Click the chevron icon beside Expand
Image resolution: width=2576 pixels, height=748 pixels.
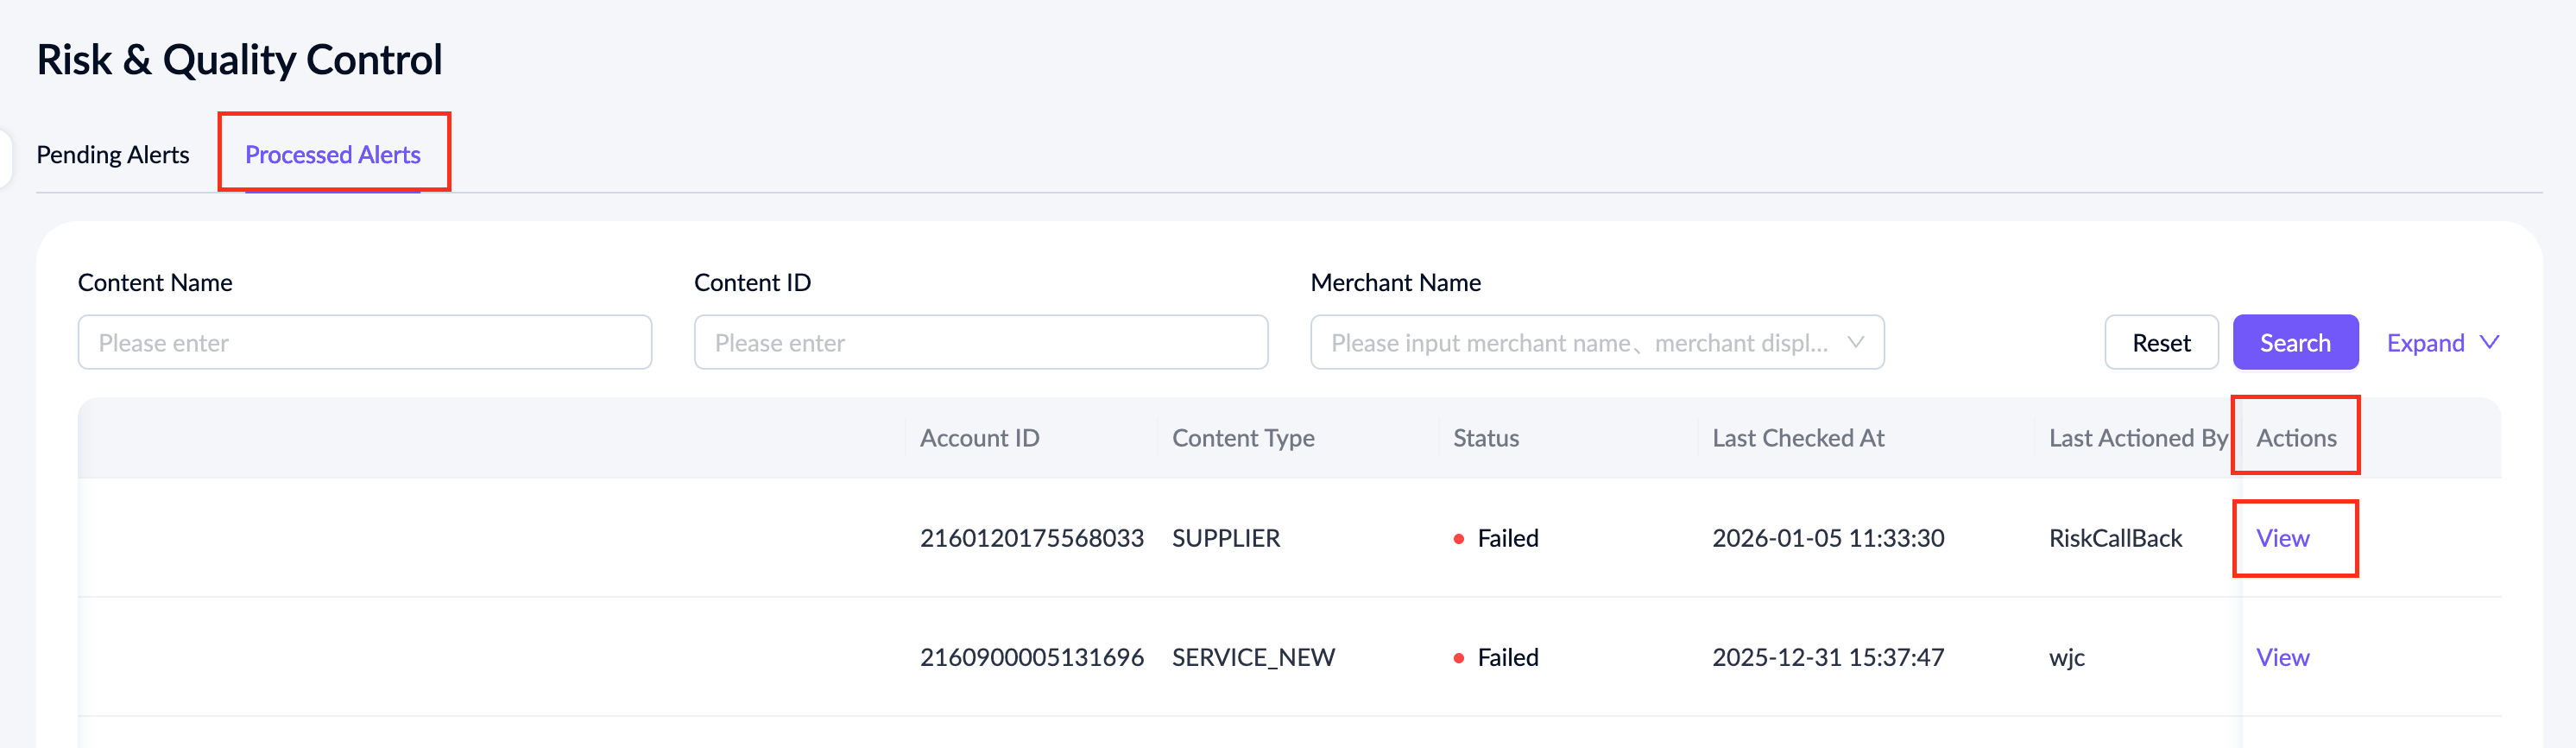pos(2490,342)
